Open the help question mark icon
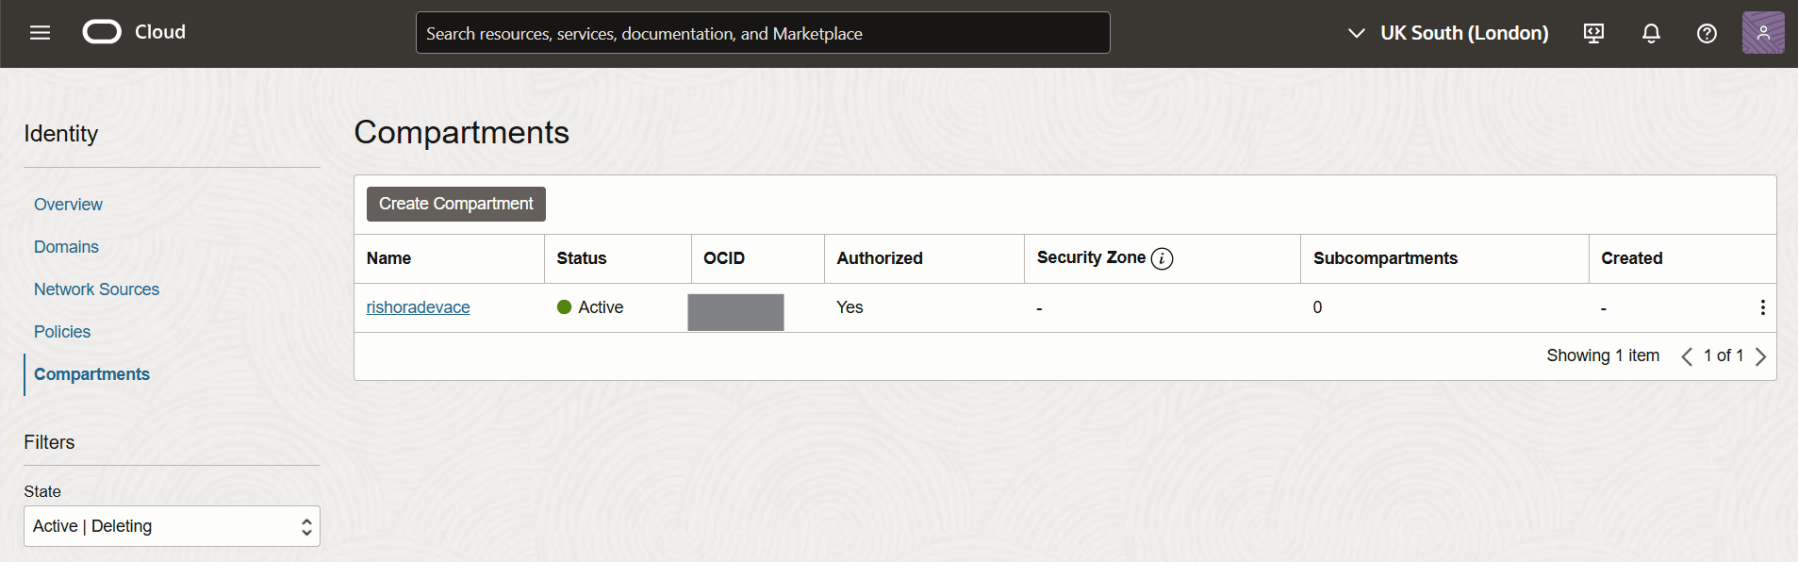The width and height of the screenshot is (1798, 562). (x=1707, y=33)
